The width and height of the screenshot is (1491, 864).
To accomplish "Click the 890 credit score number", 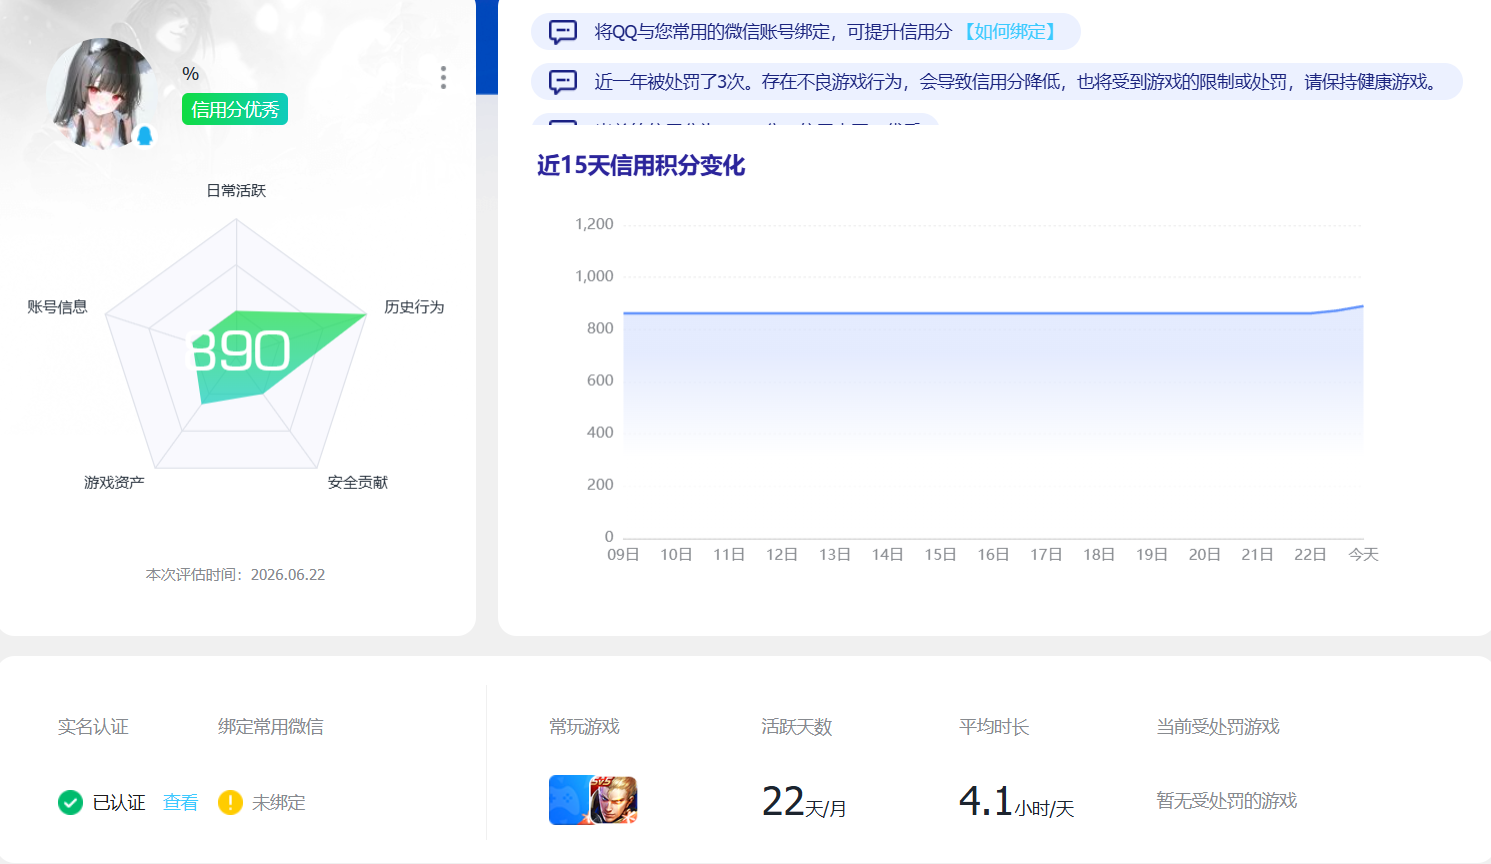I will 240,351.
